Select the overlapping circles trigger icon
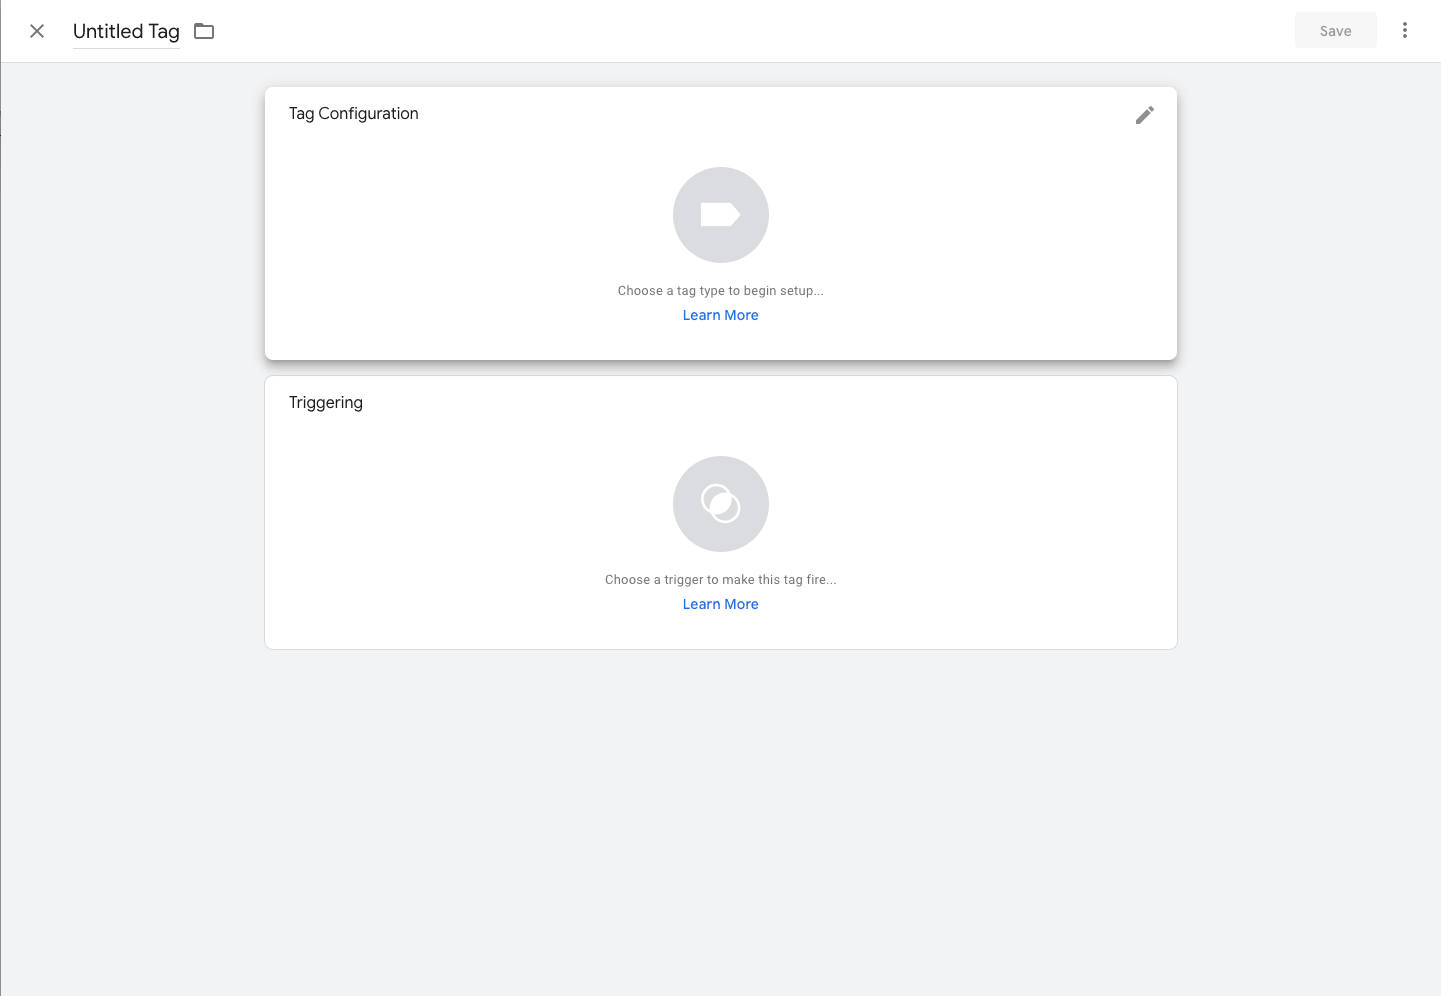The width and height of the screenshot is (1441, 996). (x=721, y=504)
